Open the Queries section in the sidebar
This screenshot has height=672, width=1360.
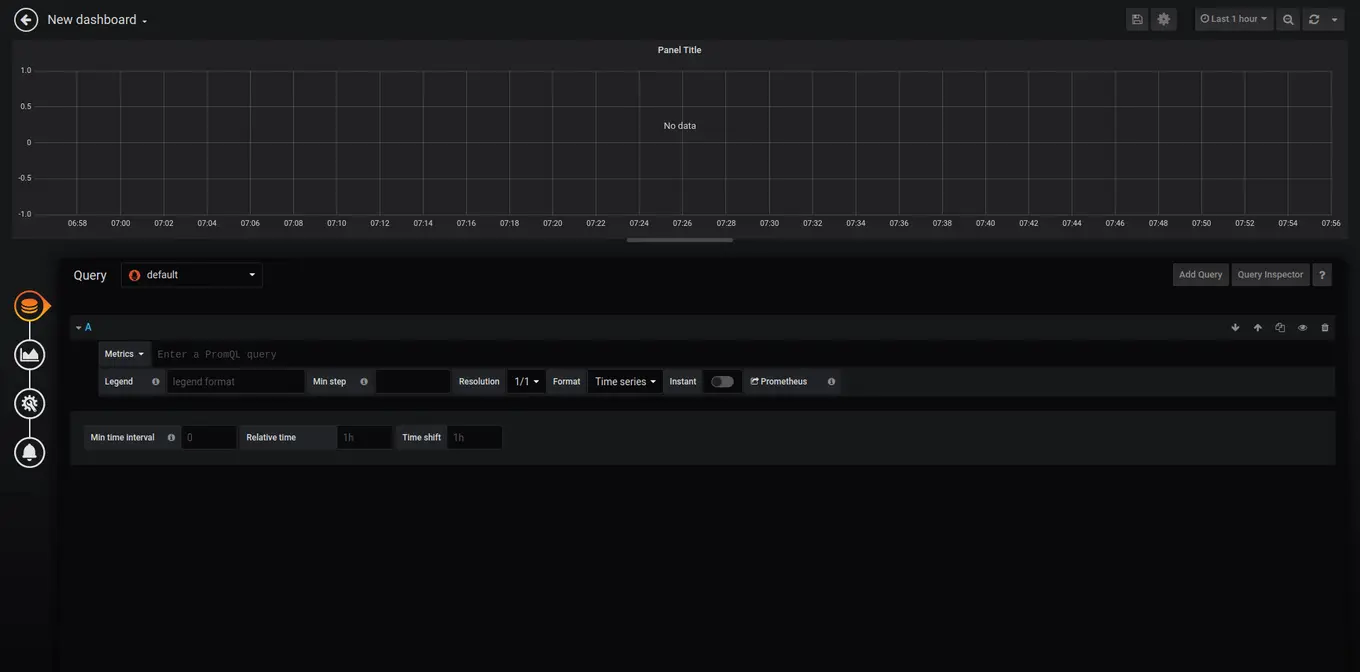tap(29, 304)
